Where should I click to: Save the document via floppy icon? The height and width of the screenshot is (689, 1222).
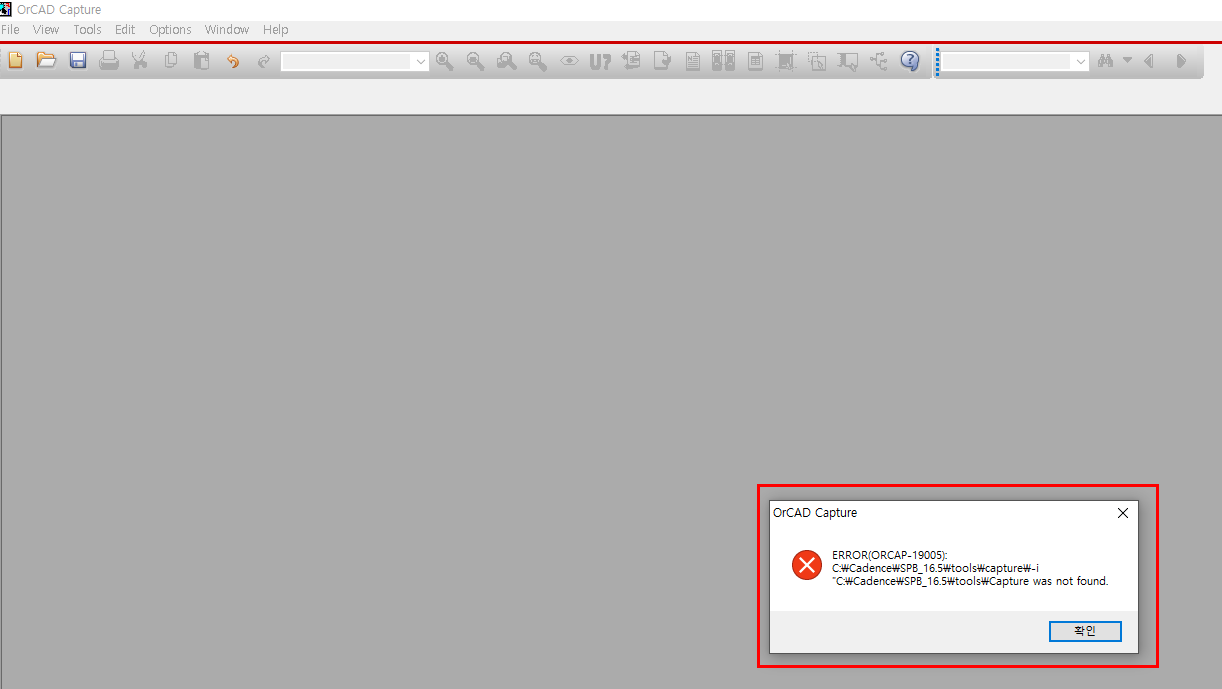[x=77, y=61]
